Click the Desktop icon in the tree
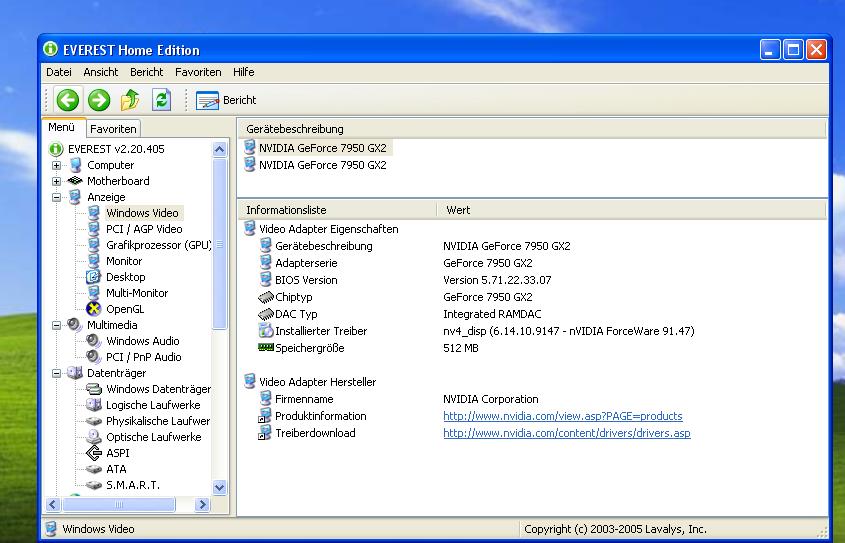Viewport: 845px width, 543px height. click(x=93, y=277)
